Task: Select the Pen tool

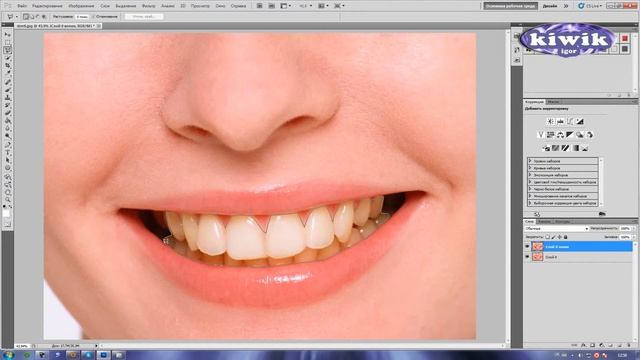Action: 8,144
